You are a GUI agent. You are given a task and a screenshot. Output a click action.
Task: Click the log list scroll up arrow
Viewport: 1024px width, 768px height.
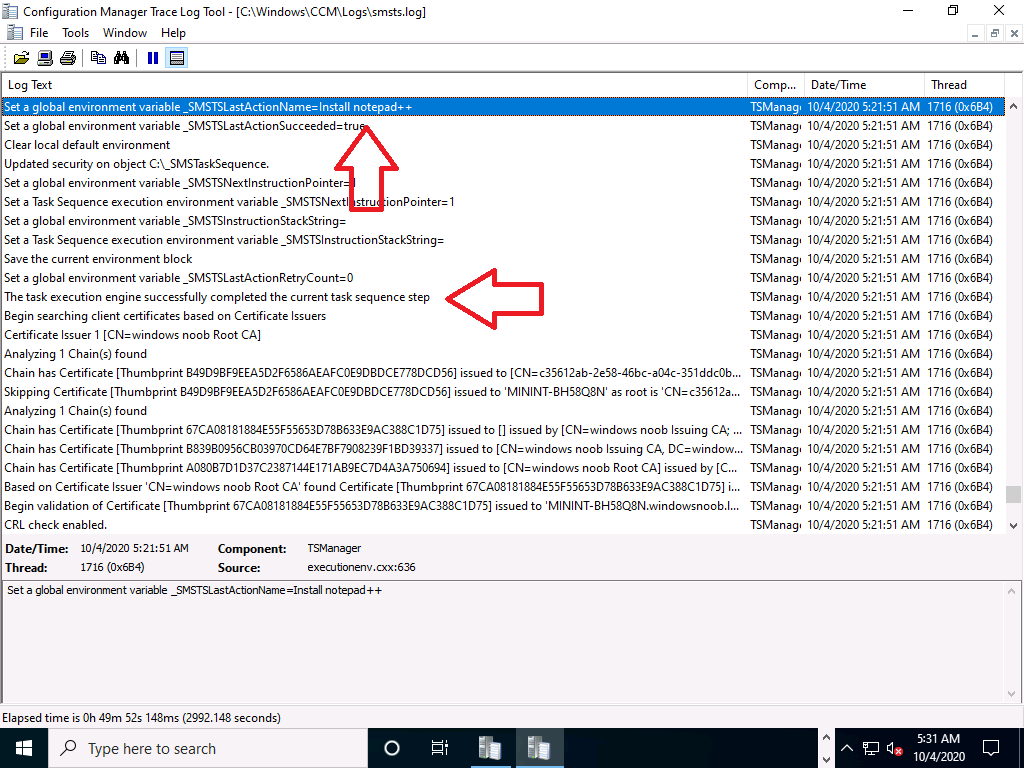click(x=1014, y=106)
